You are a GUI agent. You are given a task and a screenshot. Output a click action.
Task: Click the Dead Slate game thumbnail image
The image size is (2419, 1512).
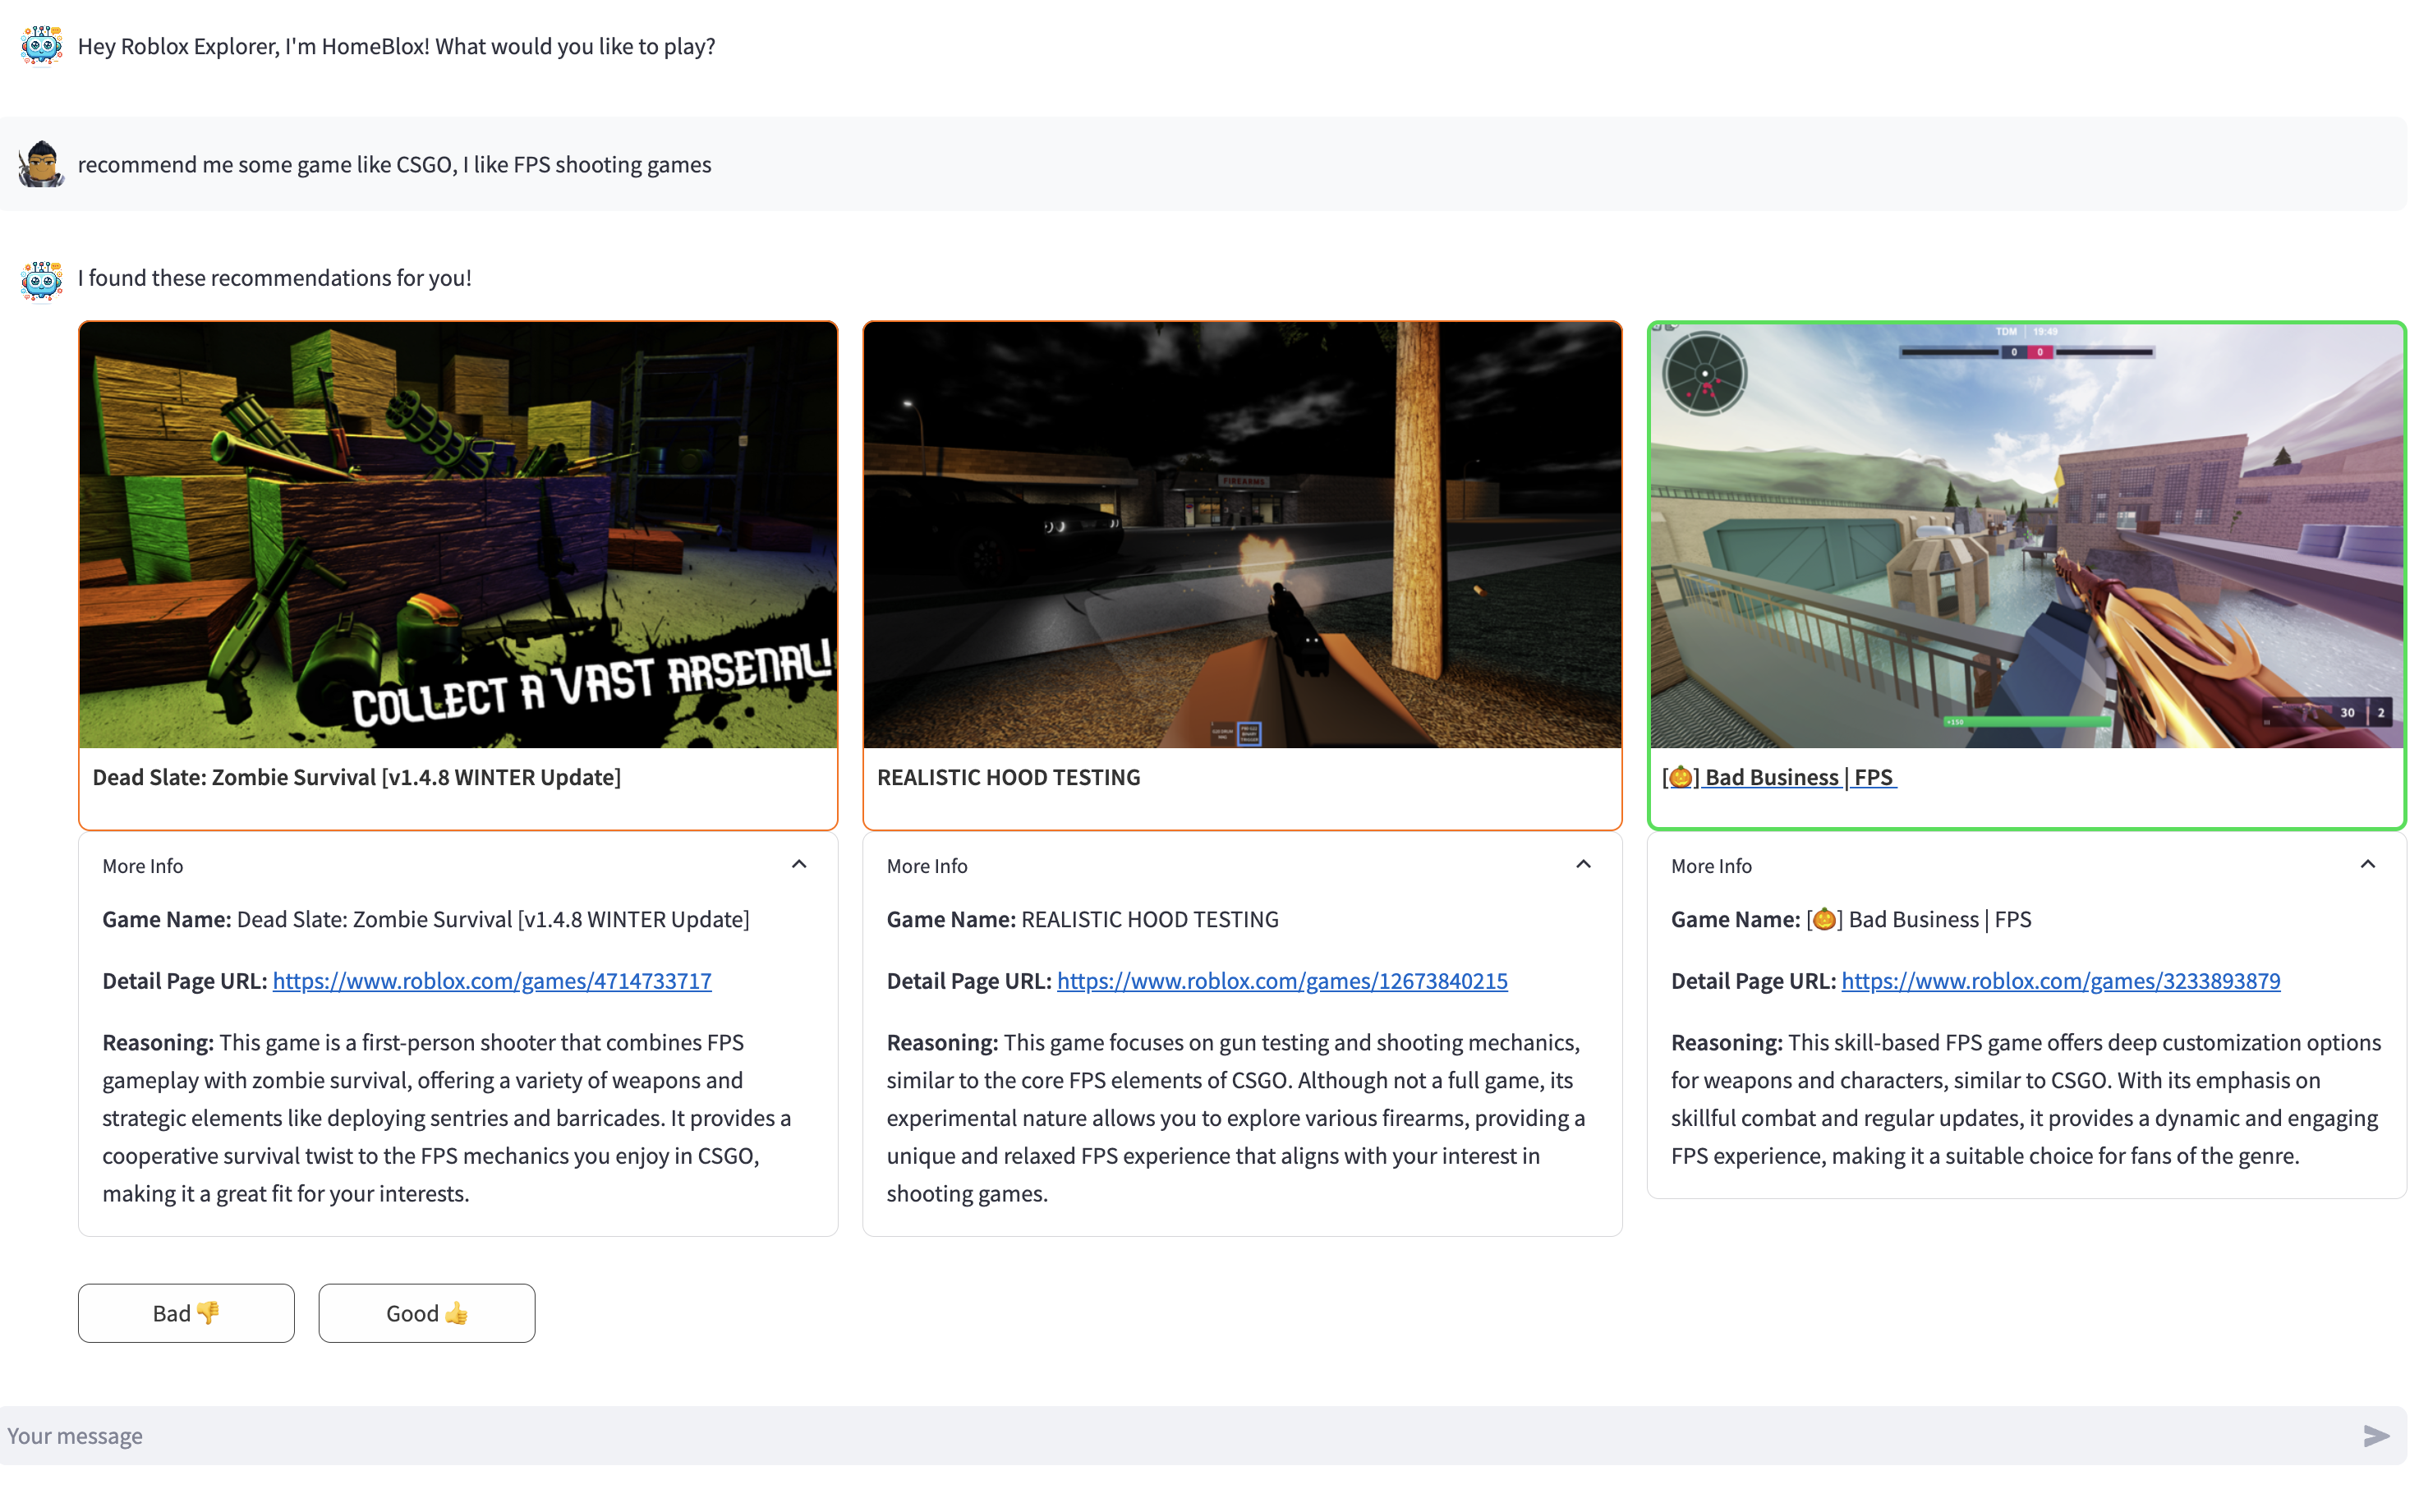pos(458,535)
